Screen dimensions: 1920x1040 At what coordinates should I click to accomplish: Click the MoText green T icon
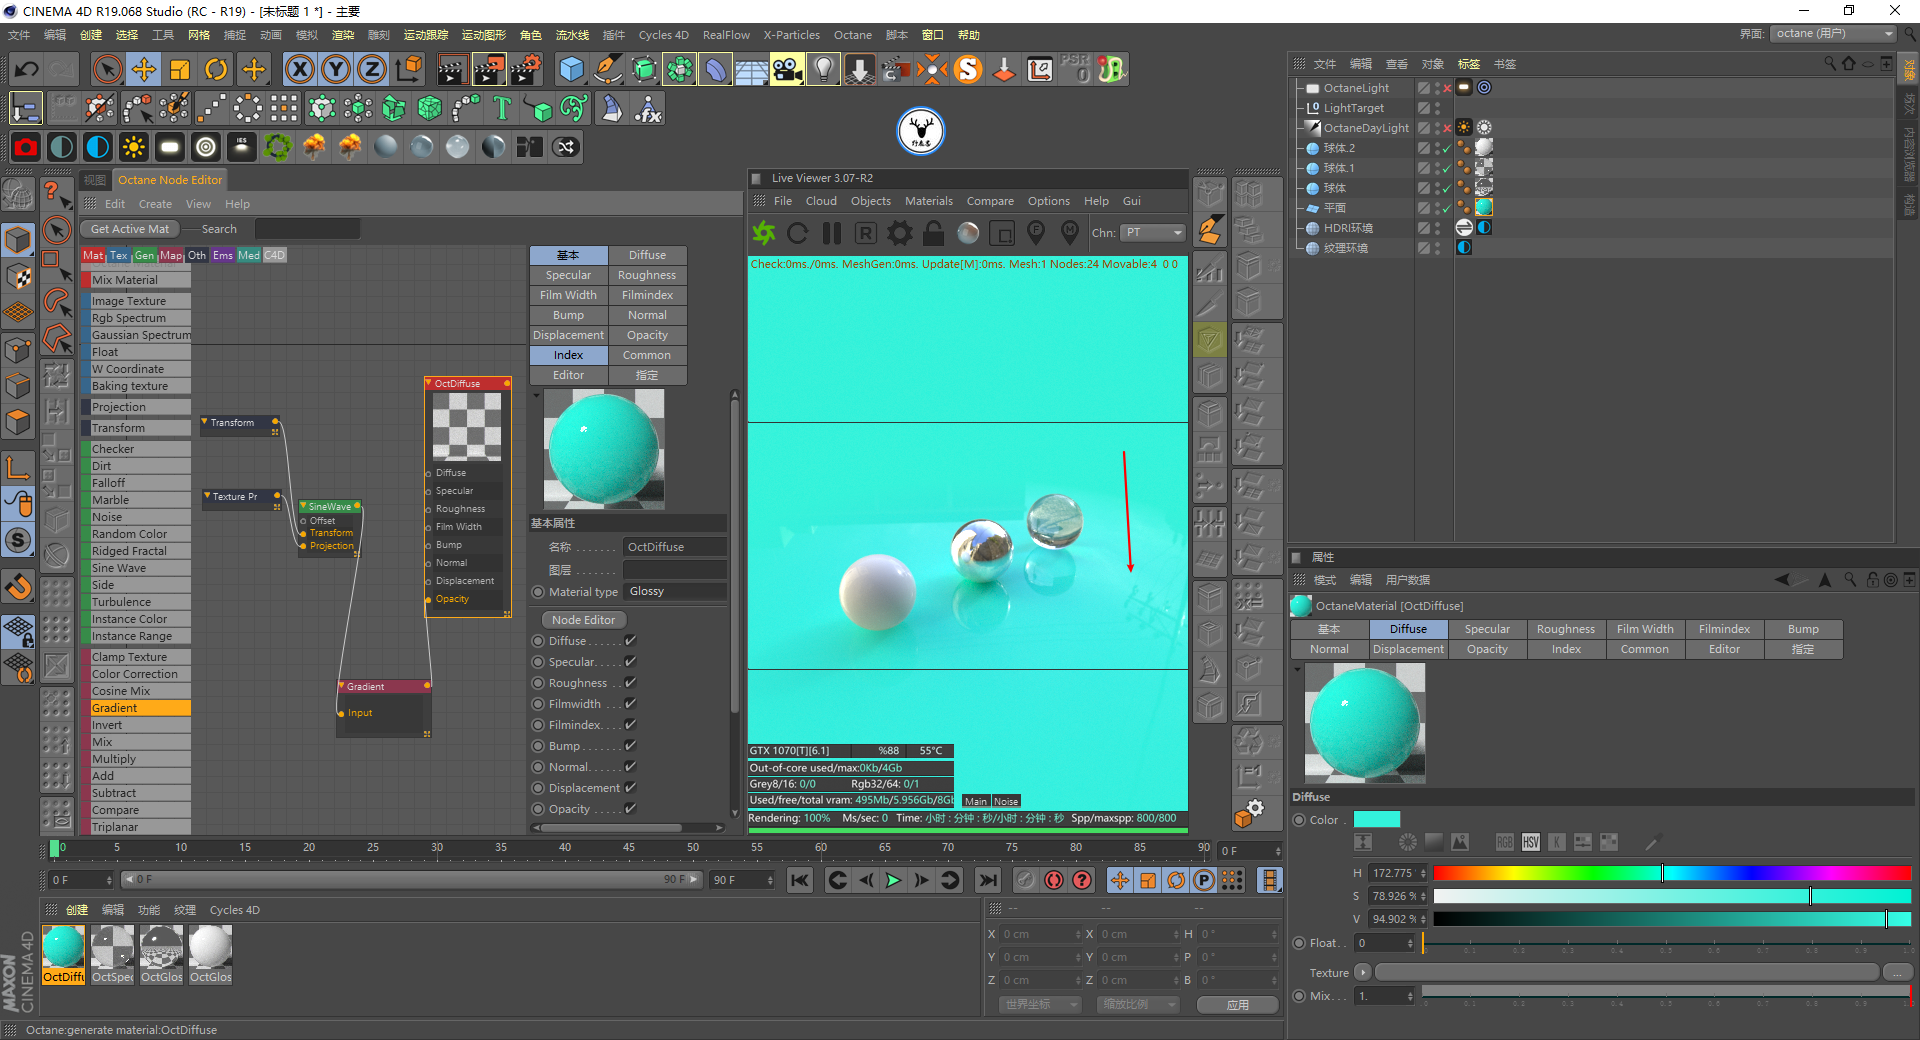[502, 108]
